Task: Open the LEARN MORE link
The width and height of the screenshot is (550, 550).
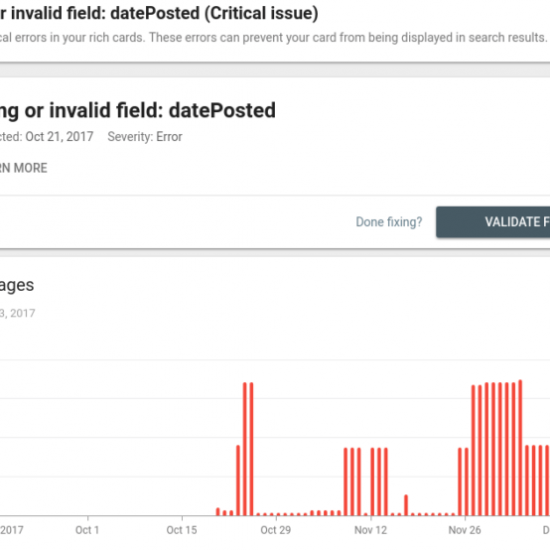Action: coord(24,168)
